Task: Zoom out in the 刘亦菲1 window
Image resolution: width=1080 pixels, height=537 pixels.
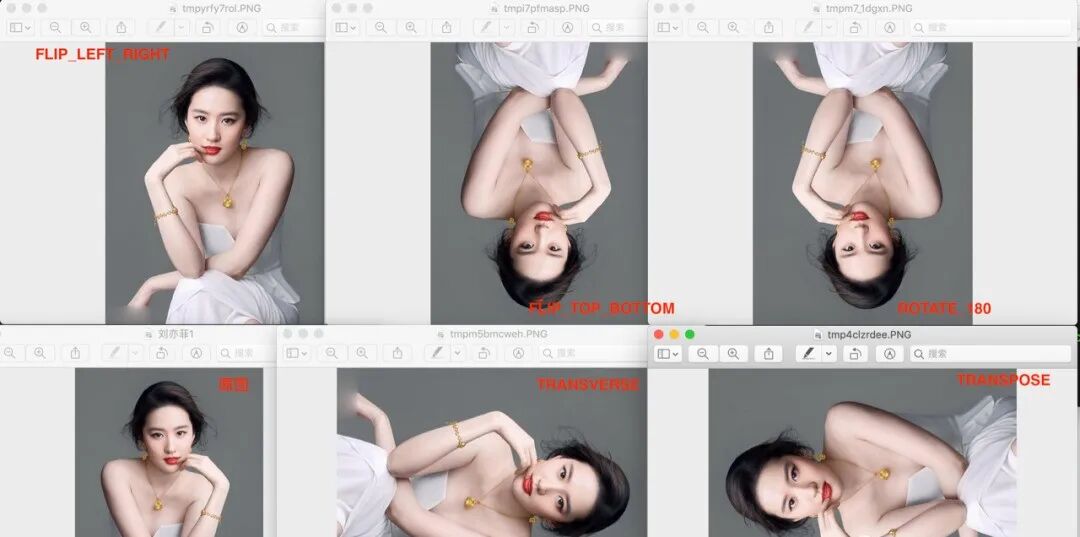Action: point(10,353)
